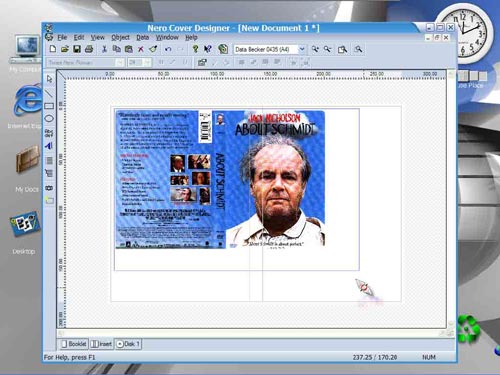Open the font size dropdown
The width and height of the screenshot is (500, 375).
[147, 62]
